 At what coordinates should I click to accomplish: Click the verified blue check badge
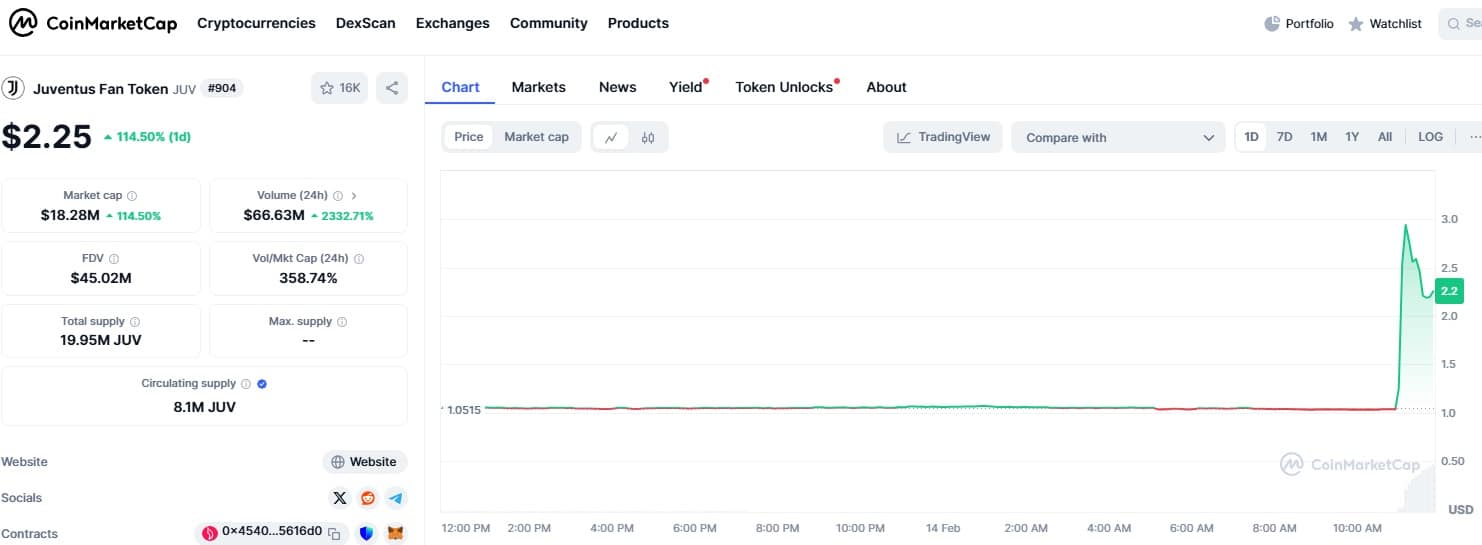(262, 384)
